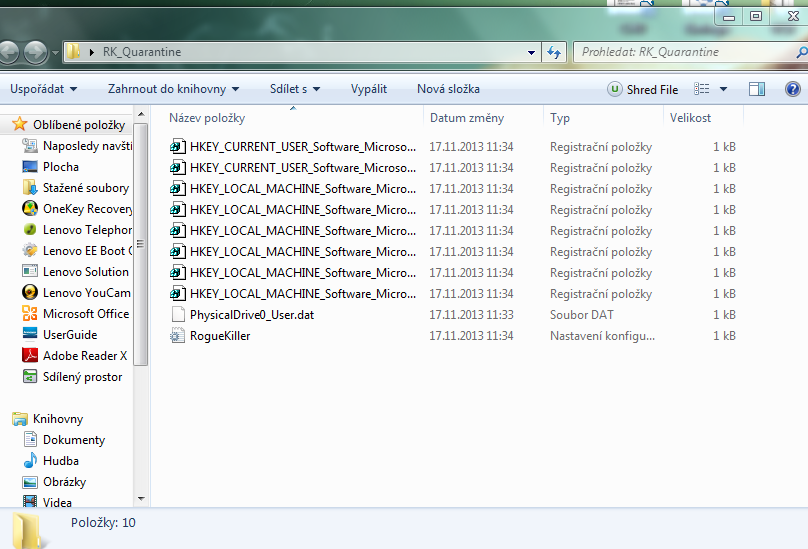808x549 pixels.
Task: Open Dokumenty library
Action: point(74,440)
